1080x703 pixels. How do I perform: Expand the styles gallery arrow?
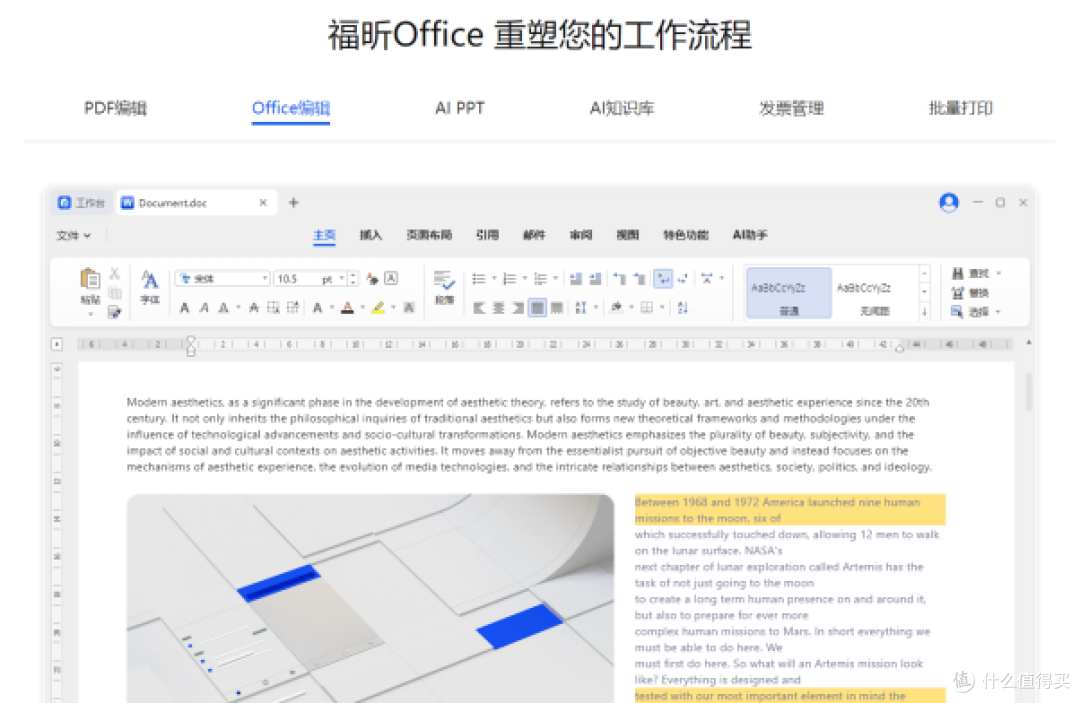(x=924, y=312)
